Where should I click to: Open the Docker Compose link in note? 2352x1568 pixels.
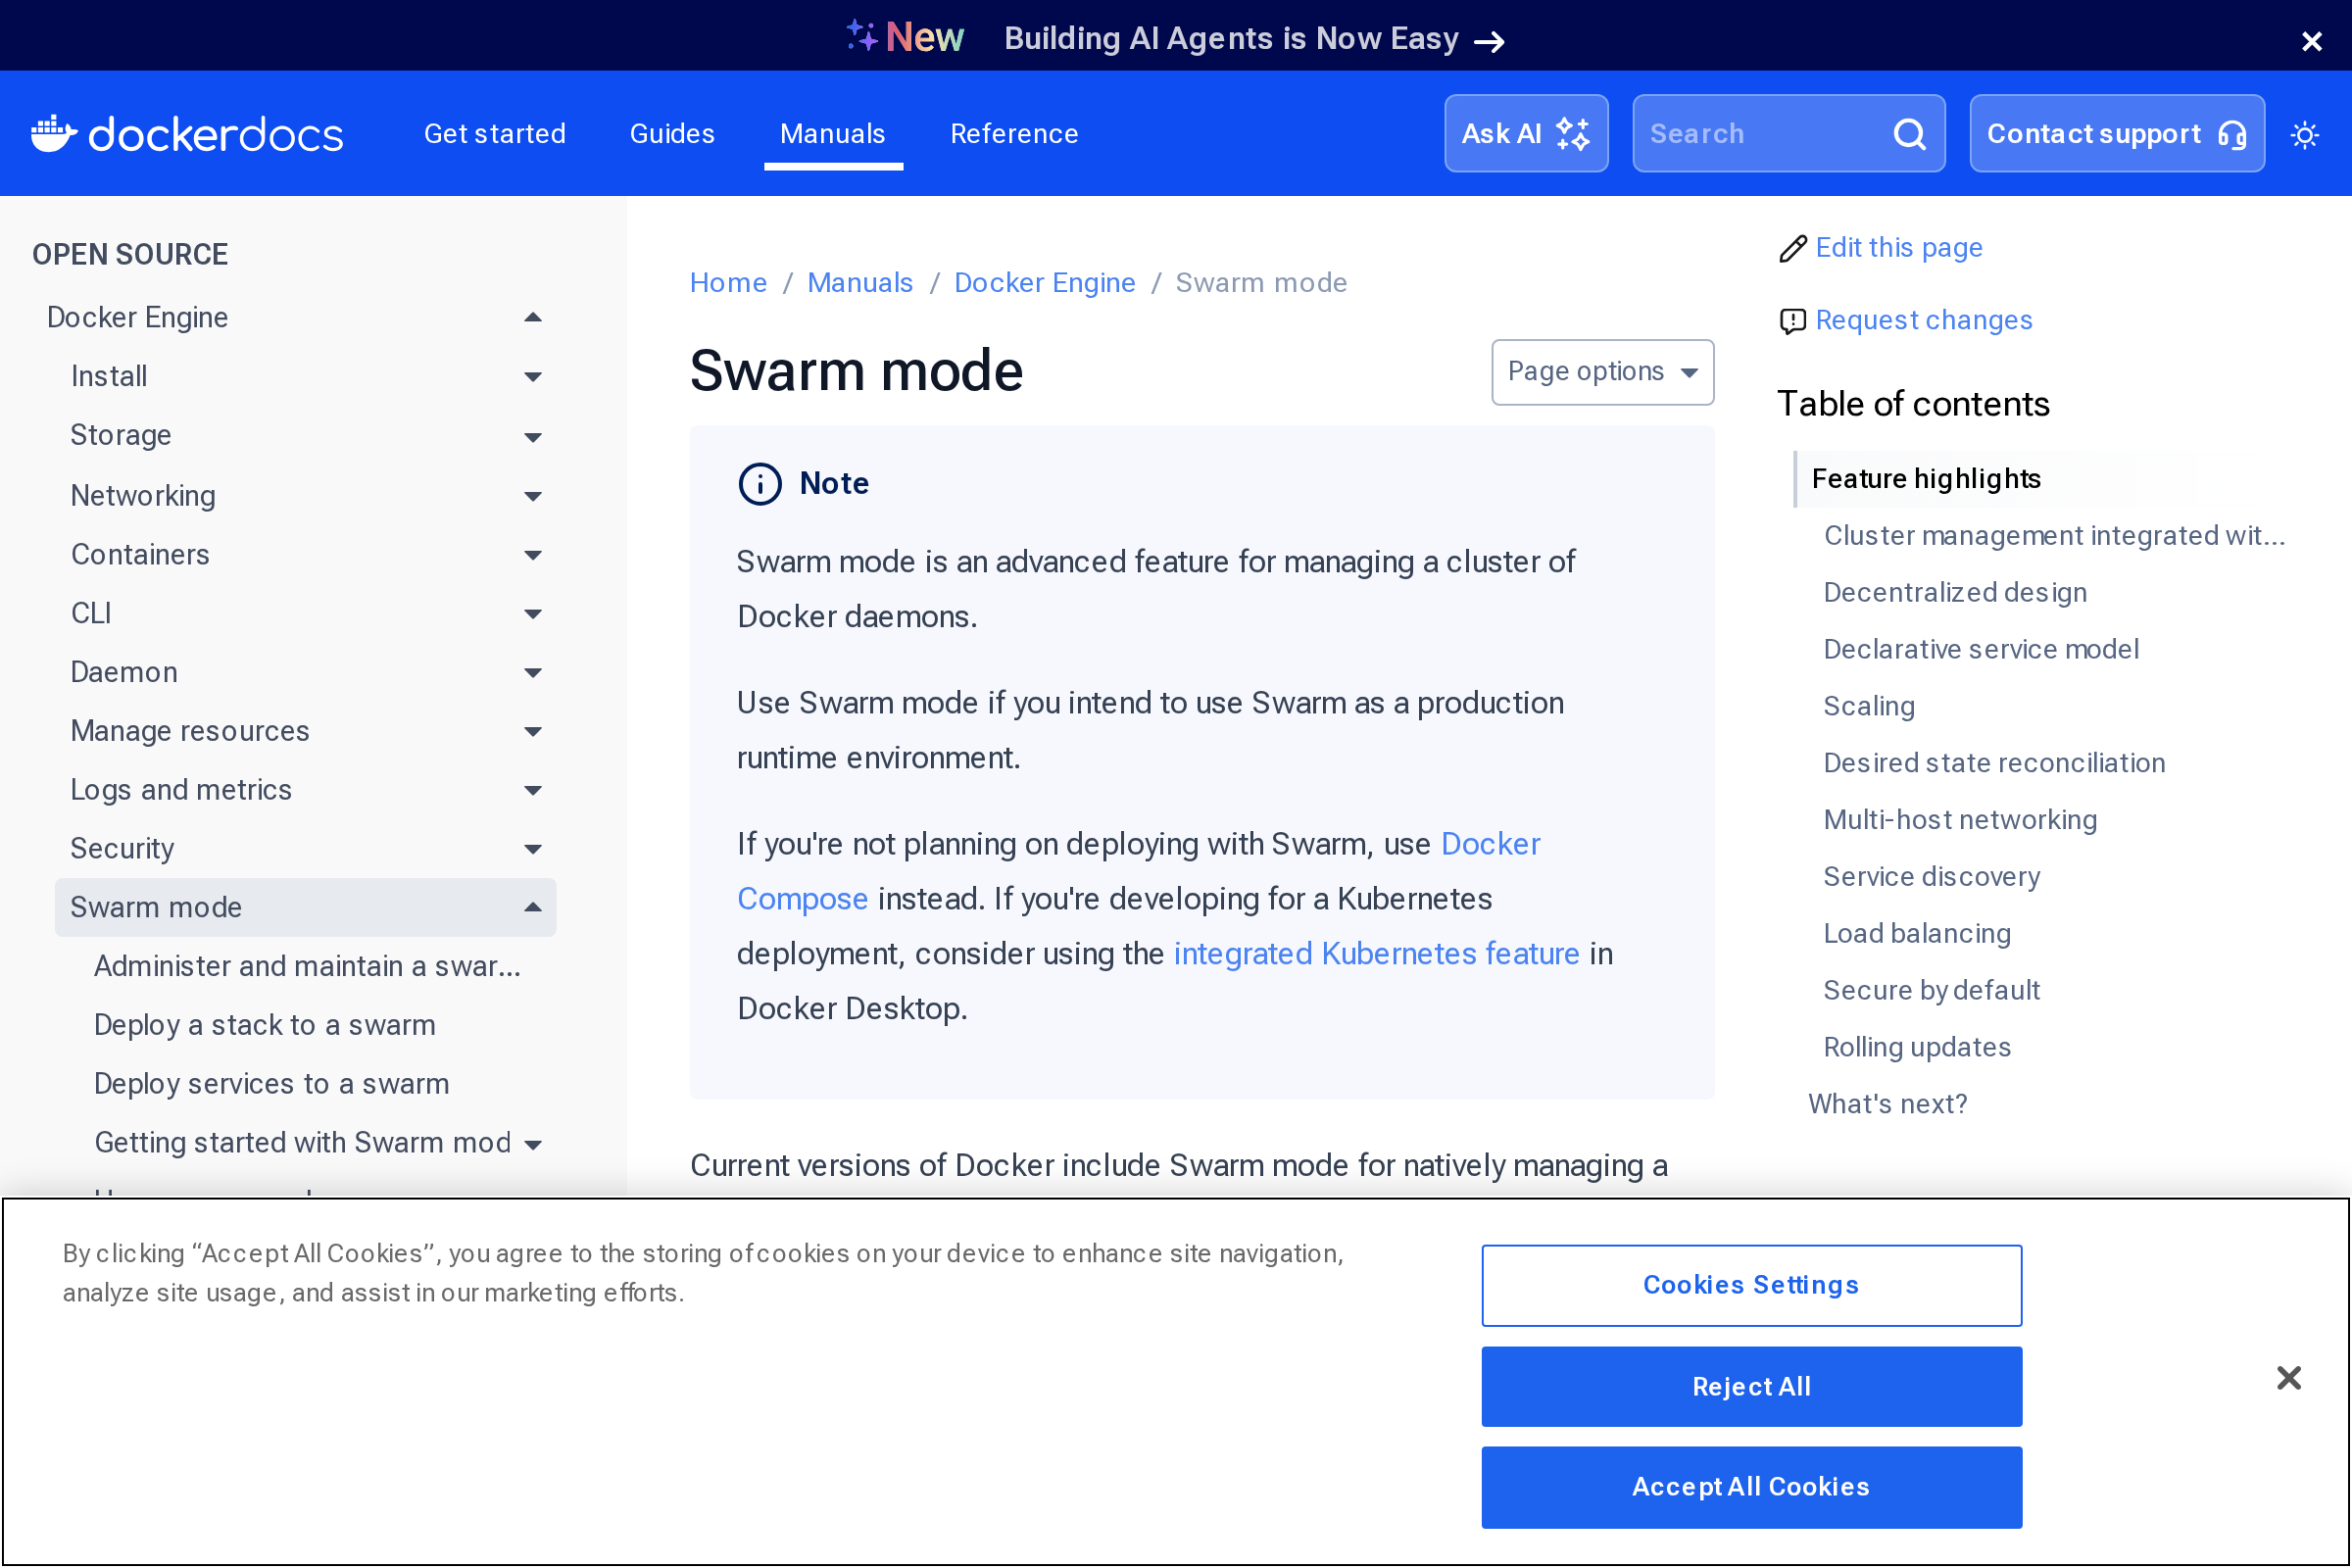[x=1490, y=845]
